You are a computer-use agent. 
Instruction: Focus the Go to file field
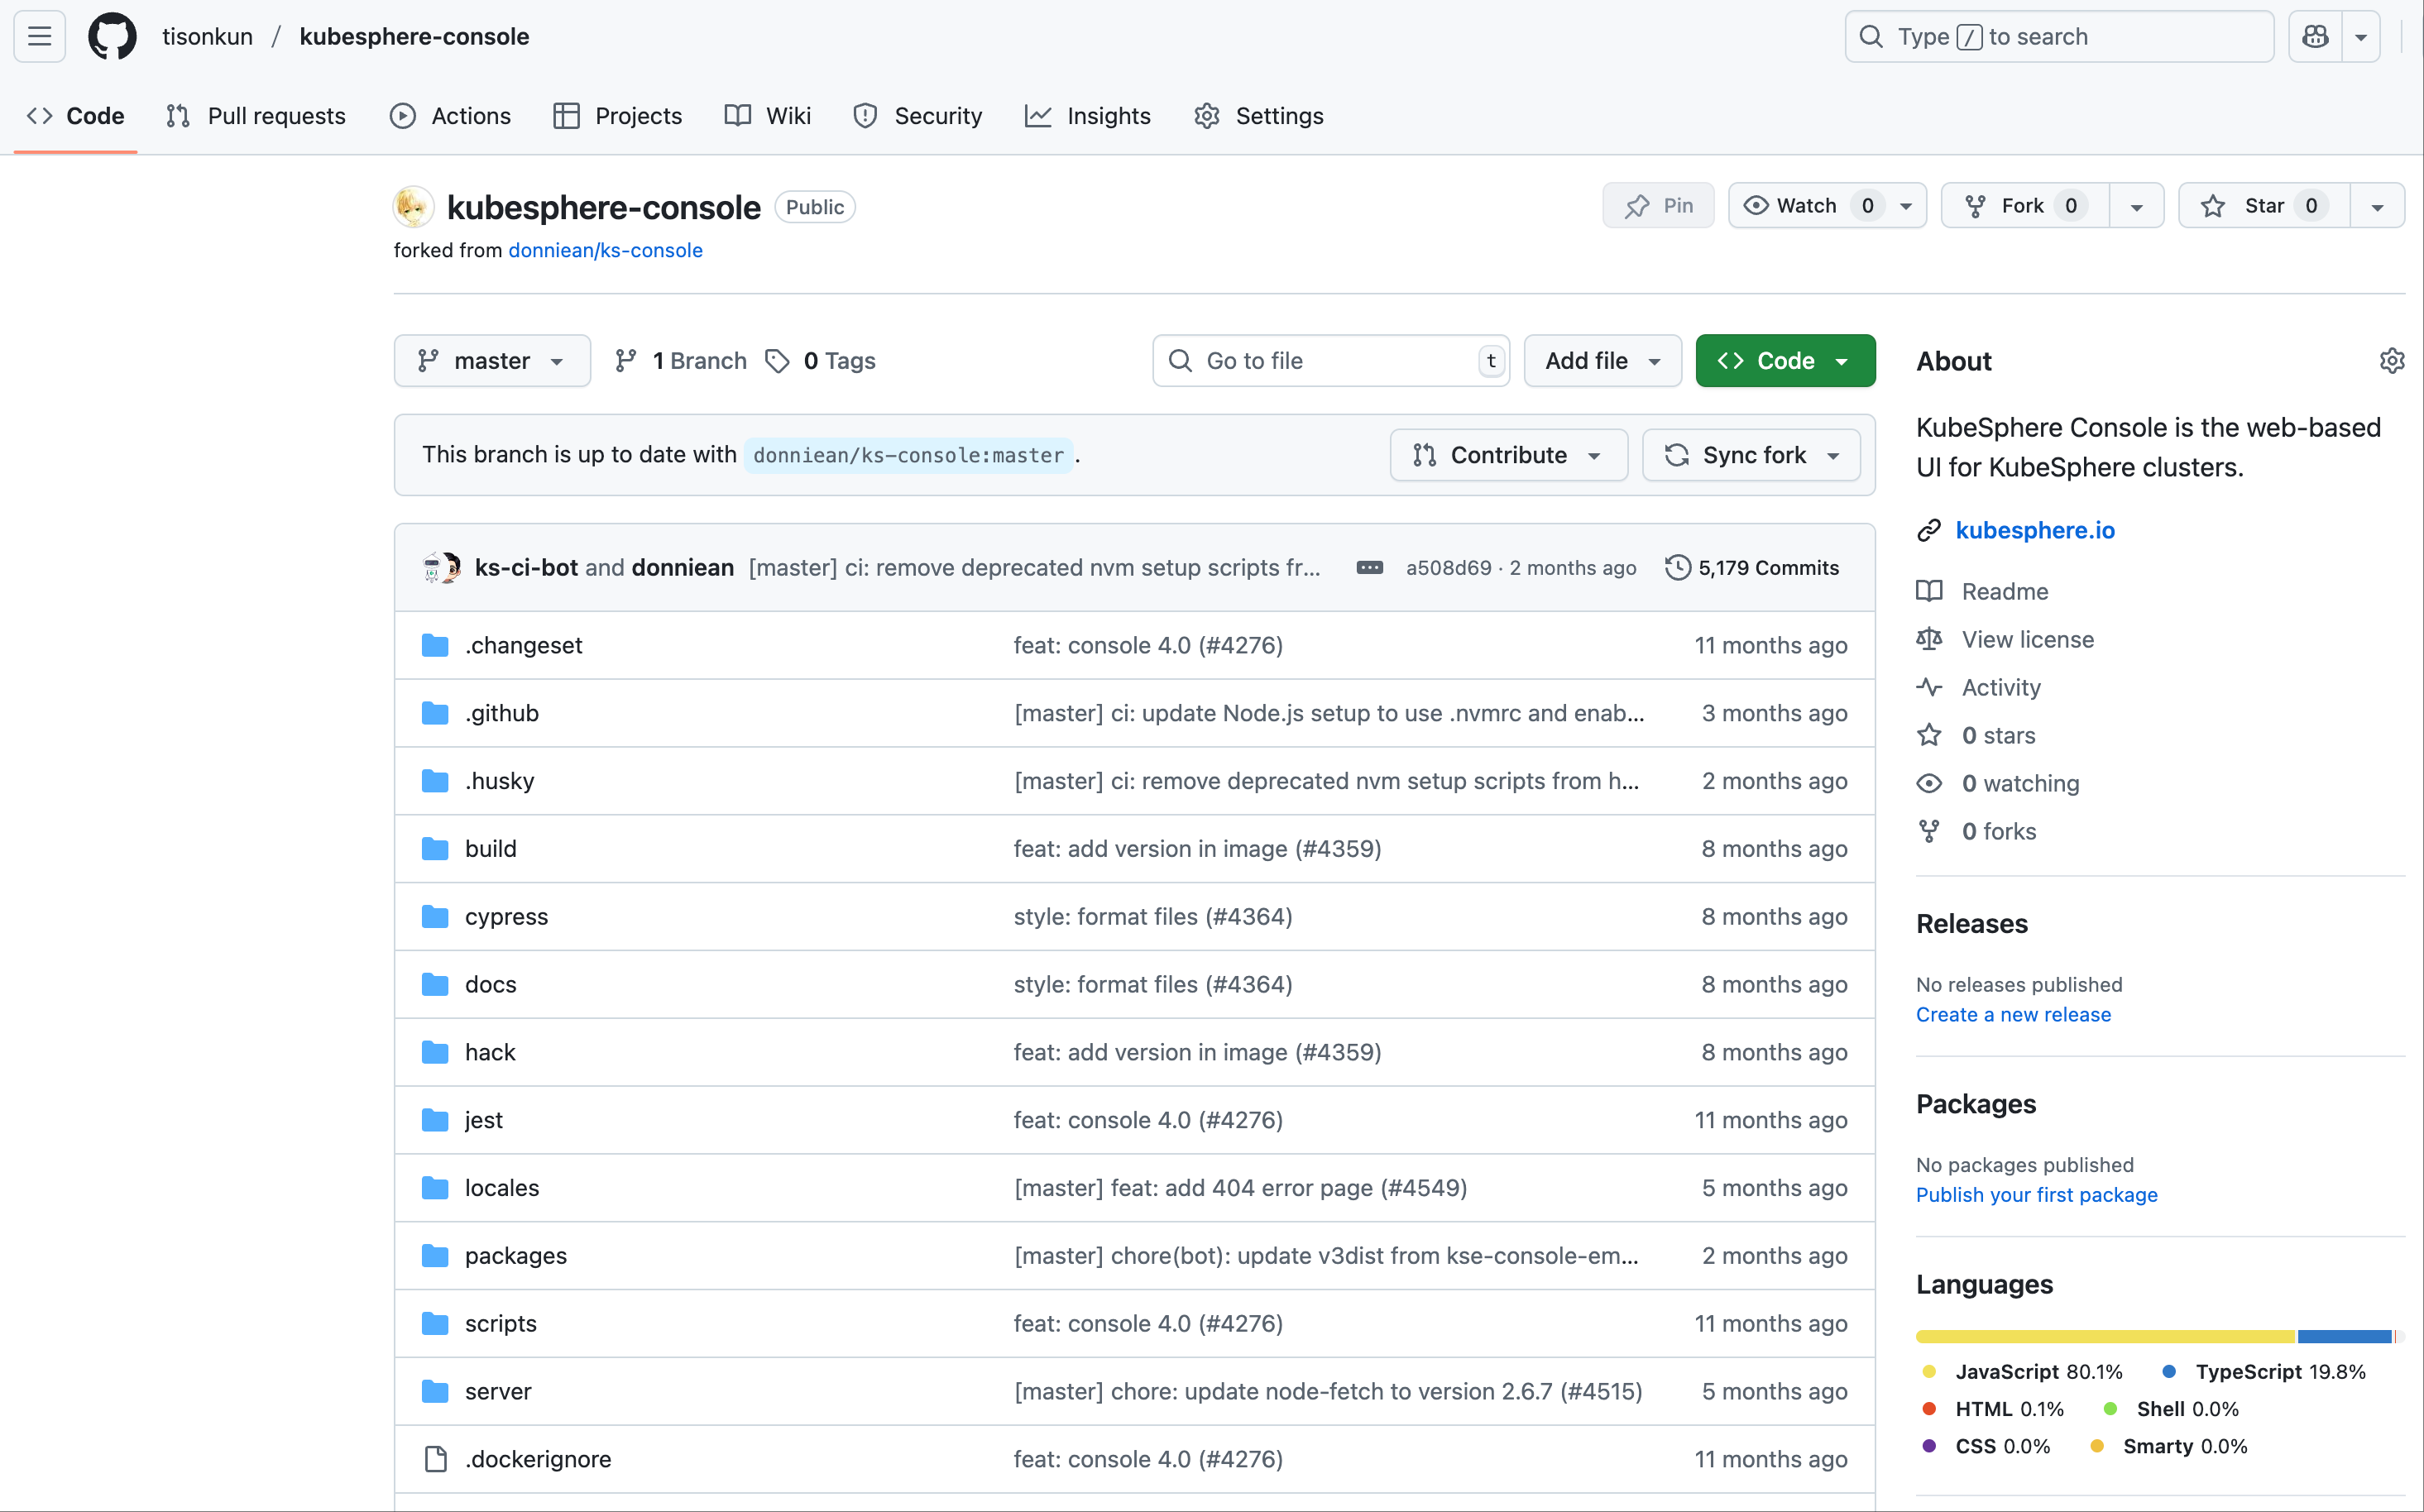(1330, 361)
